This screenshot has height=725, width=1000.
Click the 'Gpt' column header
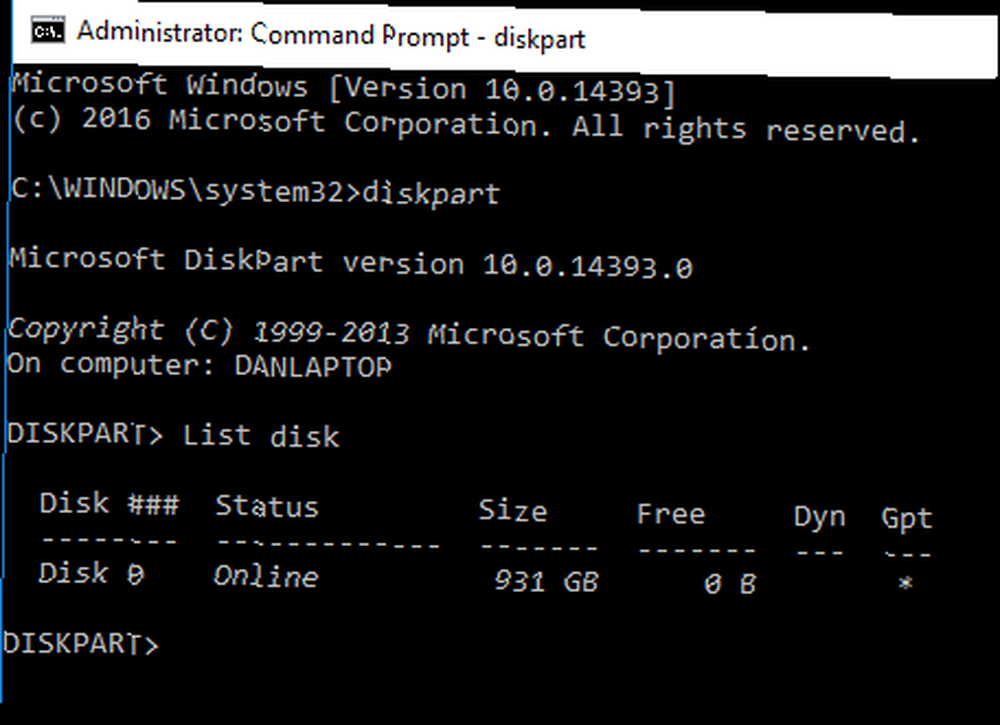click(906, 518)
